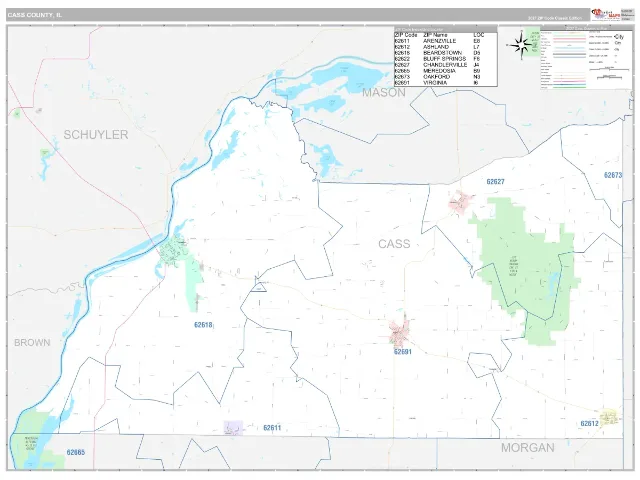Click ZIP code 62673 on the map
The height and width of the screenshot is (480, 640).
(x=613, y=175)
